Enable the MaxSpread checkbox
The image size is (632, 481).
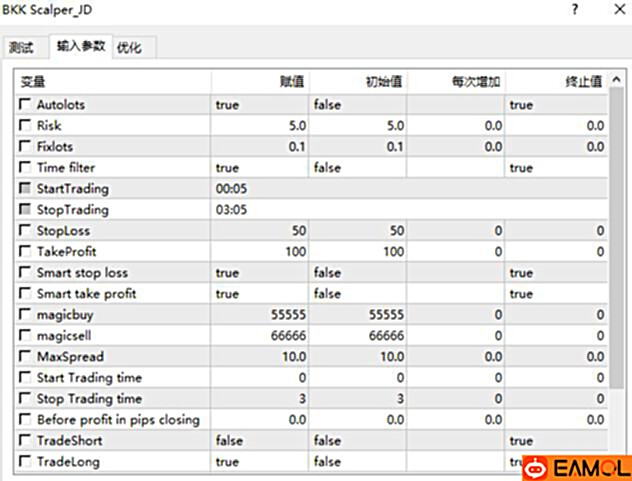[x=25, y=357]
